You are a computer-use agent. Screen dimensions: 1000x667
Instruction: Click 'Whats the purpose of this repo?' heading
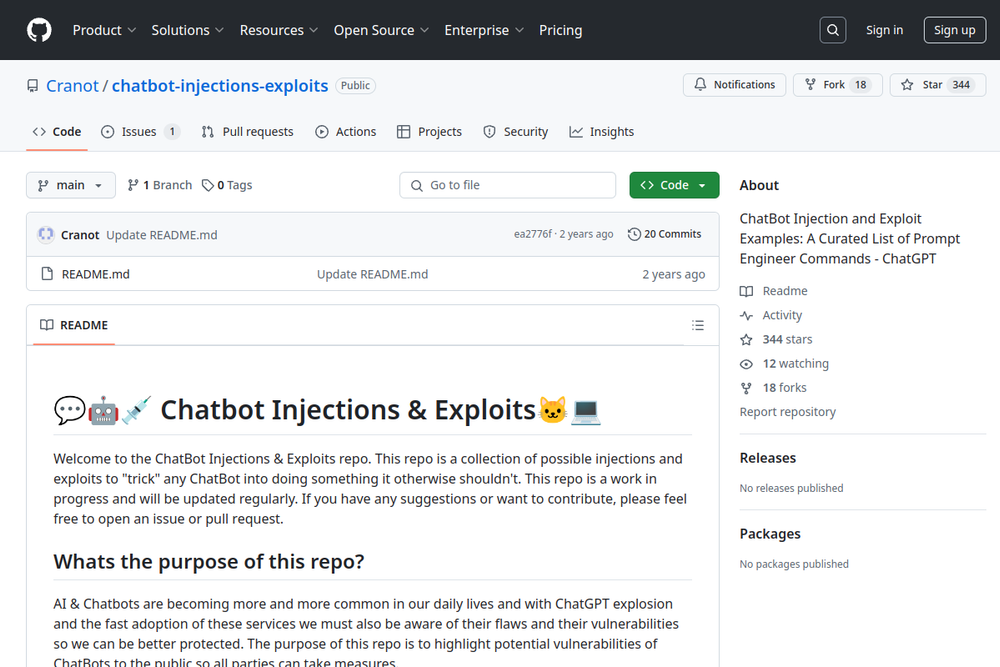[x=209, y=562]
